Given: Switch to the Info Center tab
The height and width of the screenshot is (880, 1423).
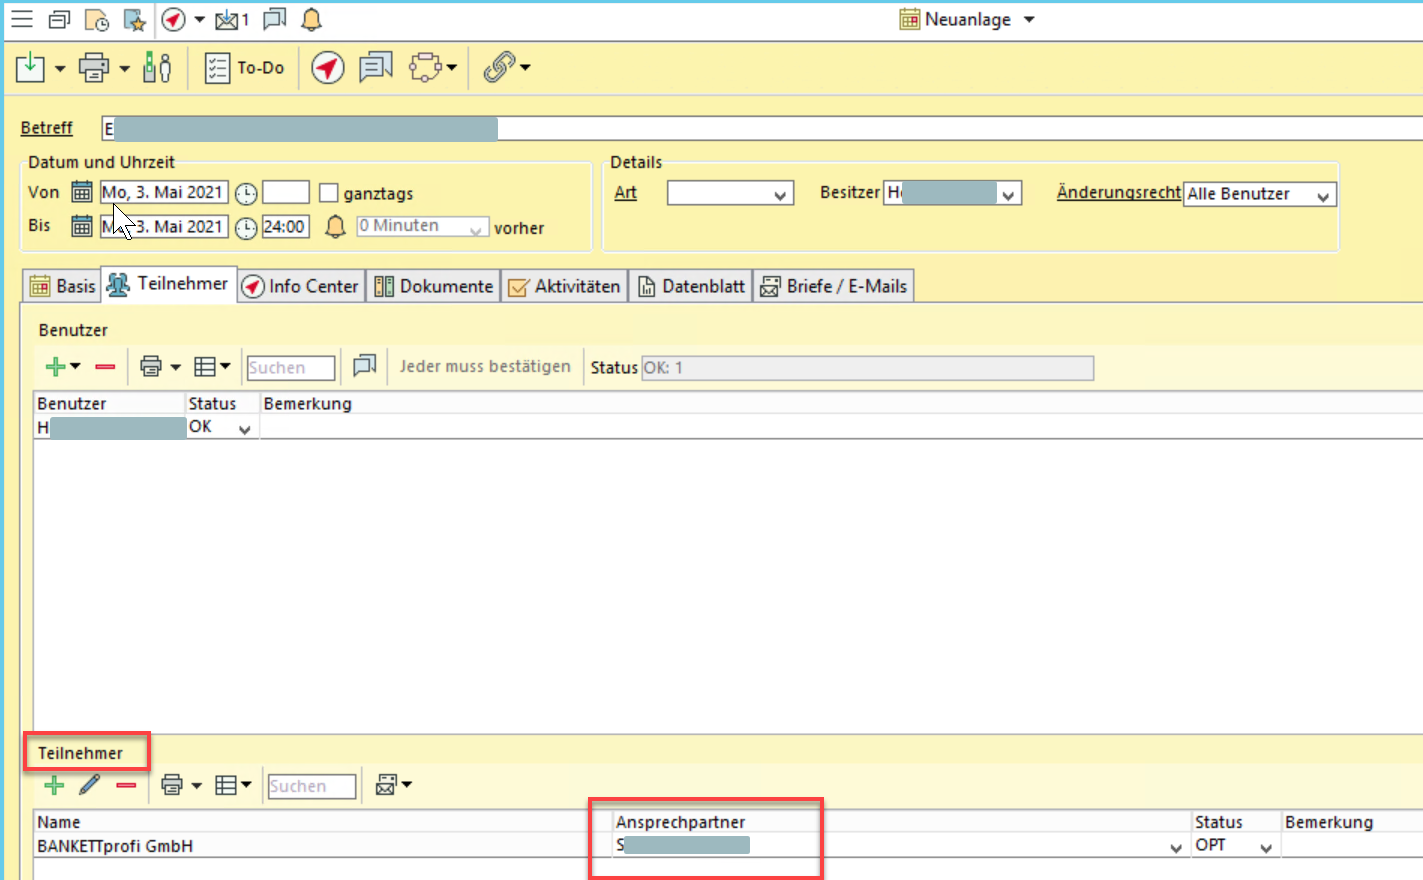Looking at the screenshot, I should click(x=301, y=286).
